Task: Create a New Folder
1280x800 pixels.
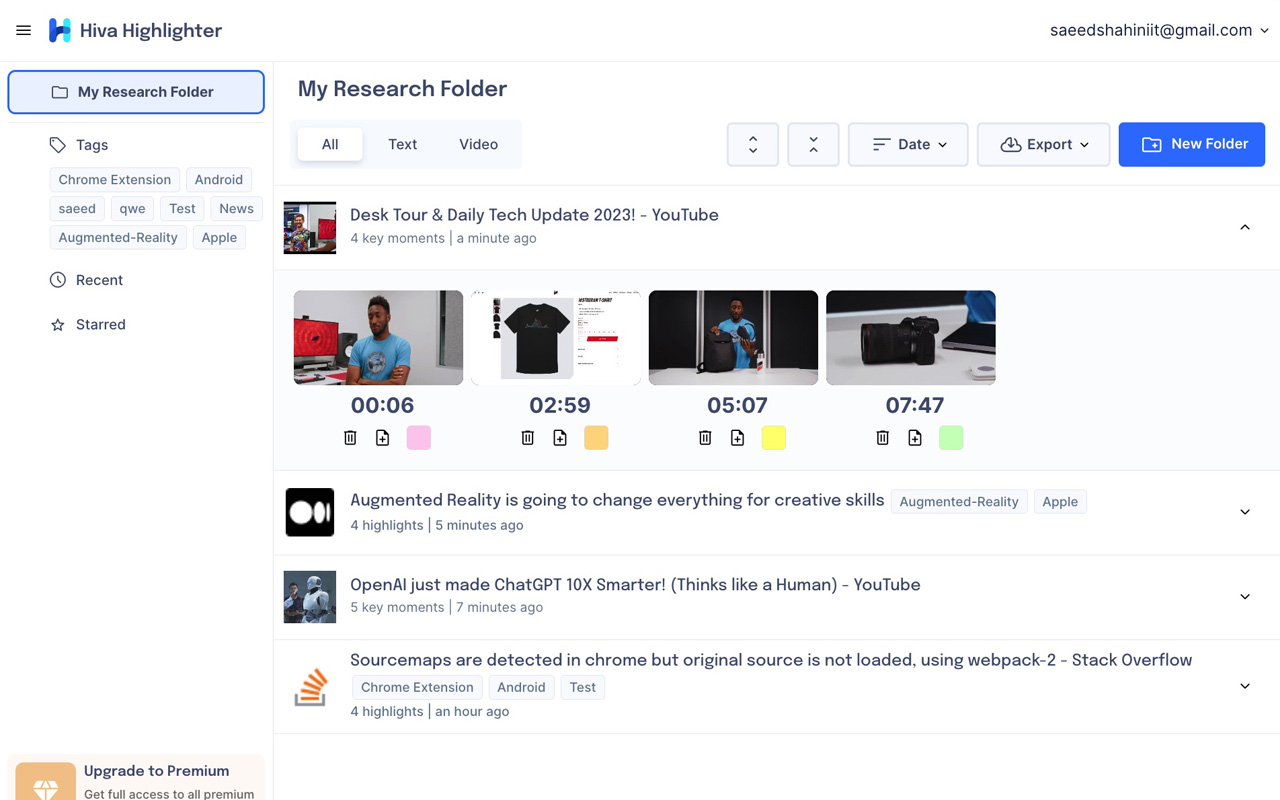Action: (1192, 144)
